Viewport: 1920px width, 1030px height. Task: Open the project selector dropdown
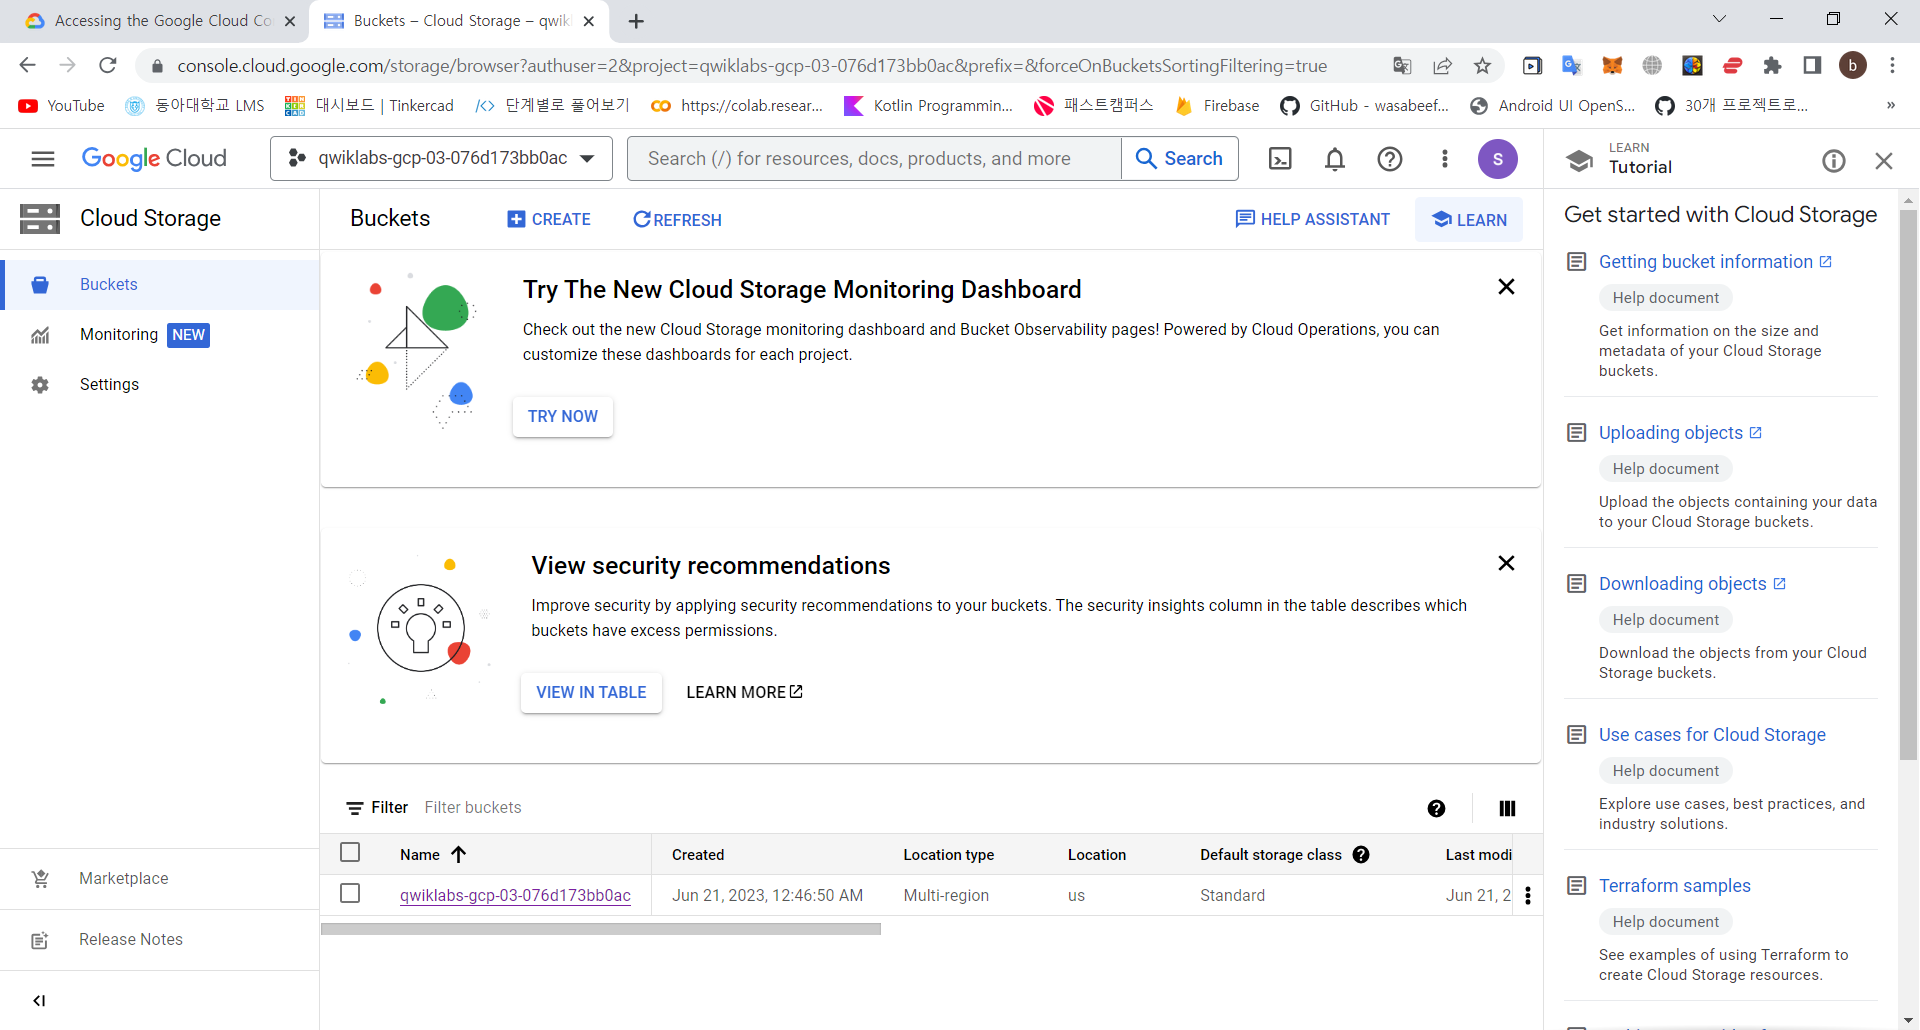(x=441, y=158)
